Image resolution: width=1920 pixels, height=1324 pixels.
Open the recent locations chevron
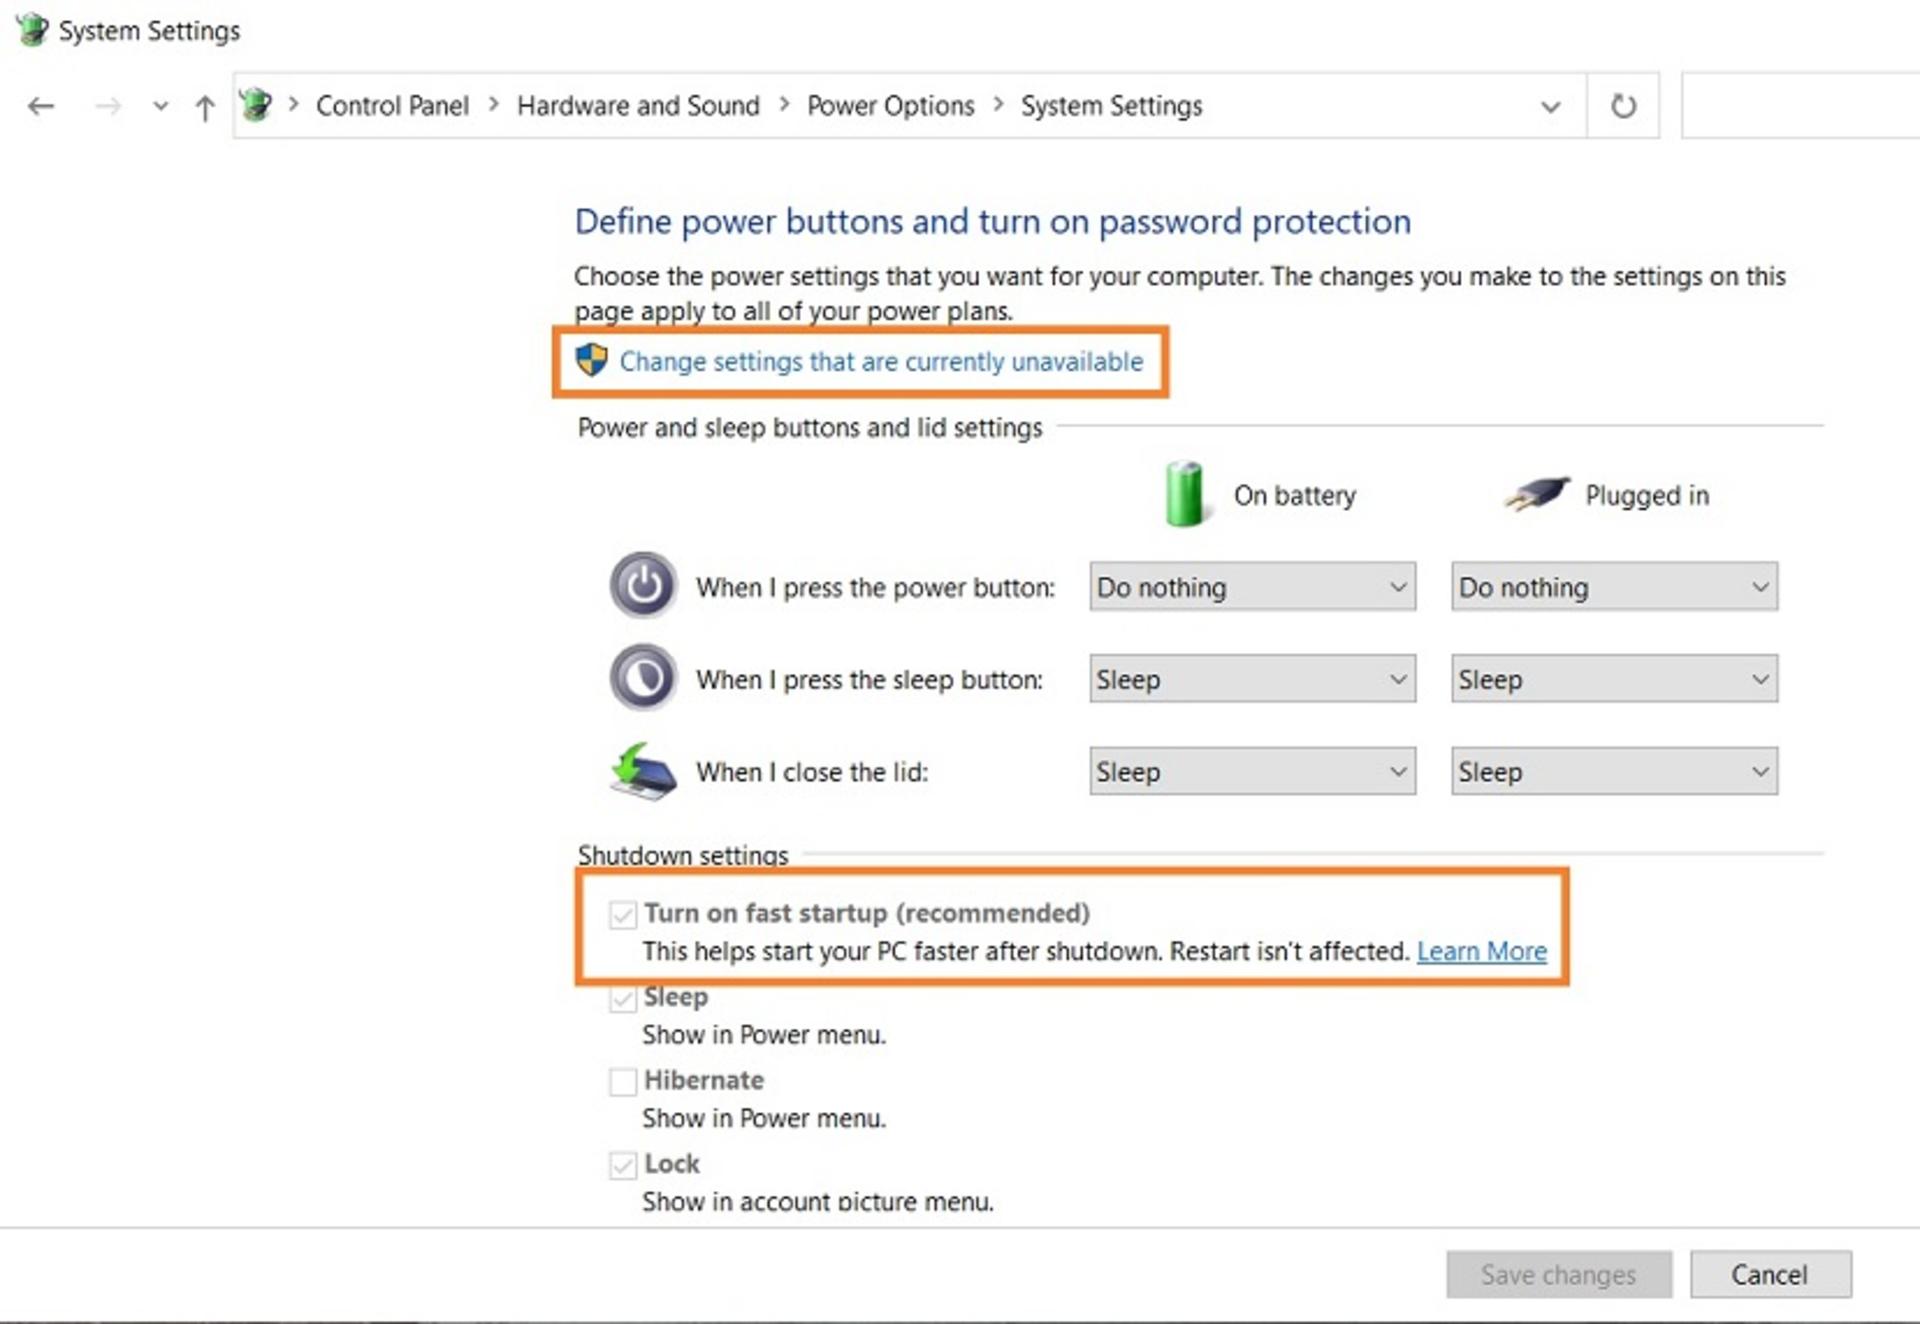pyautogui.click(x=160, y=106)
